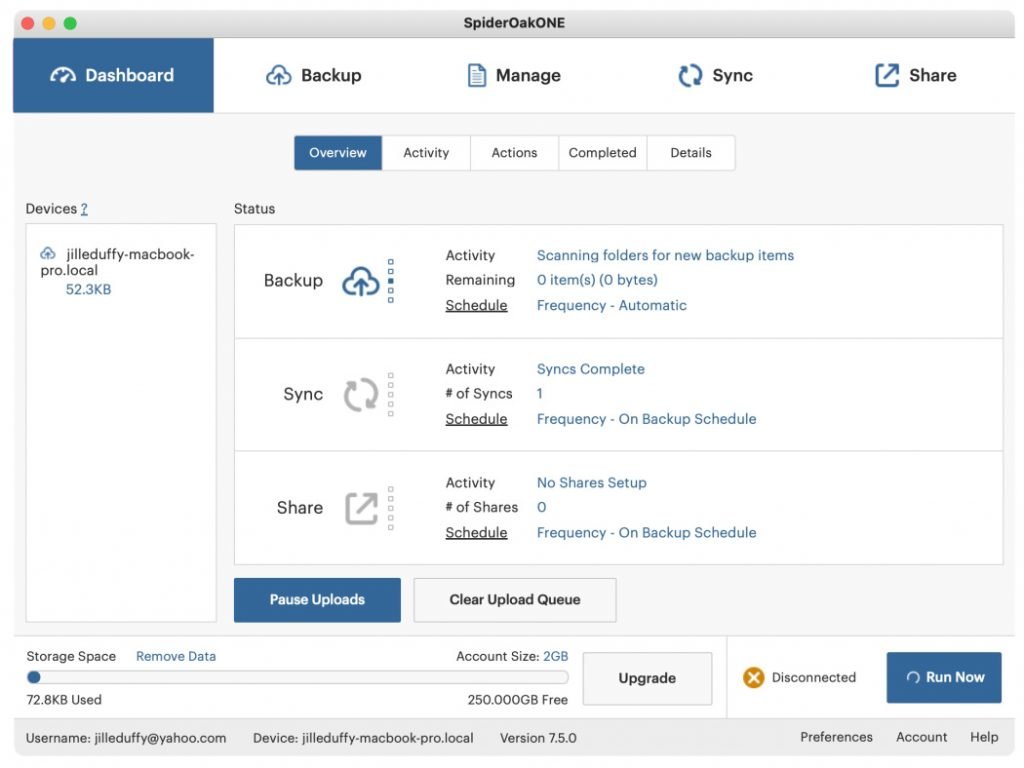1024x768 pixels.
Task: Click the Run Now spinner icon
Action: [x=913, y=677]
